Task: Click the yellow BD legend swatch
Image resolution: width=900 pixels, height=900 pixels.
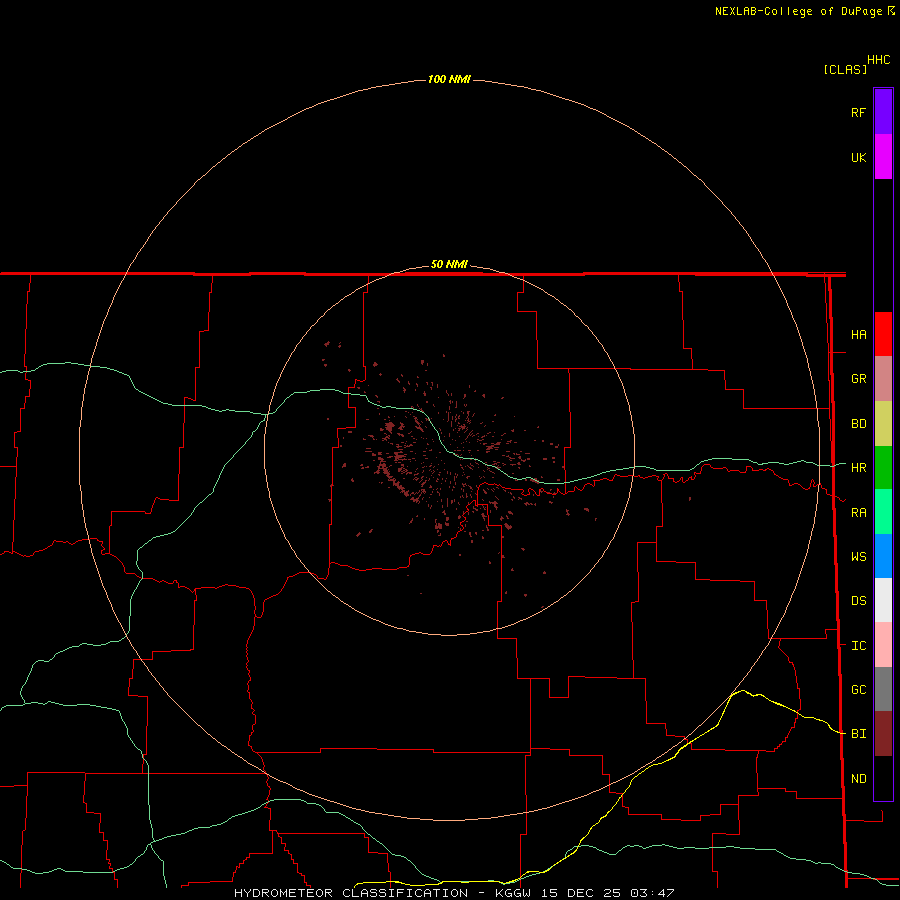Action: (x=883, y=424)
